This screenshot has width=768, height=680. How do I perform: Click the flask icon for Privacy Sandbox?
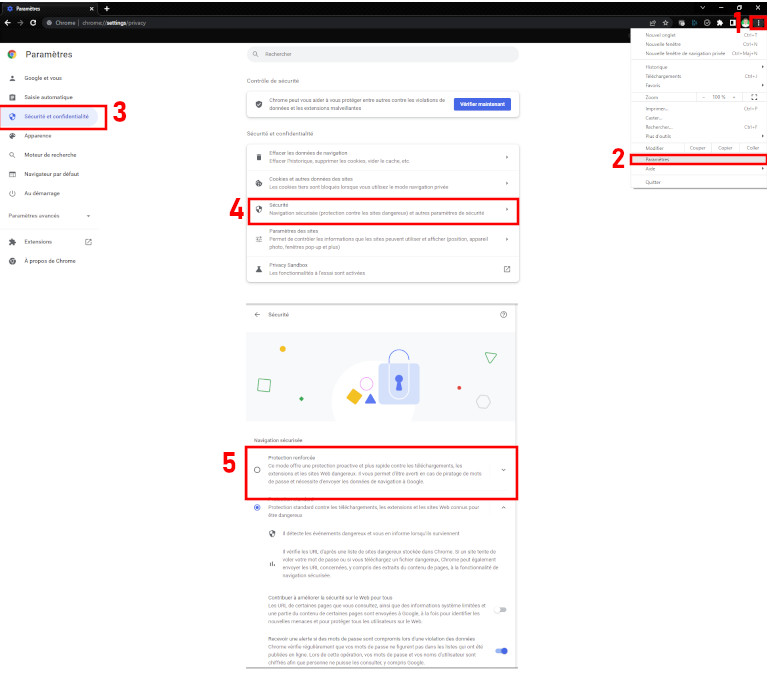(259, 269)
